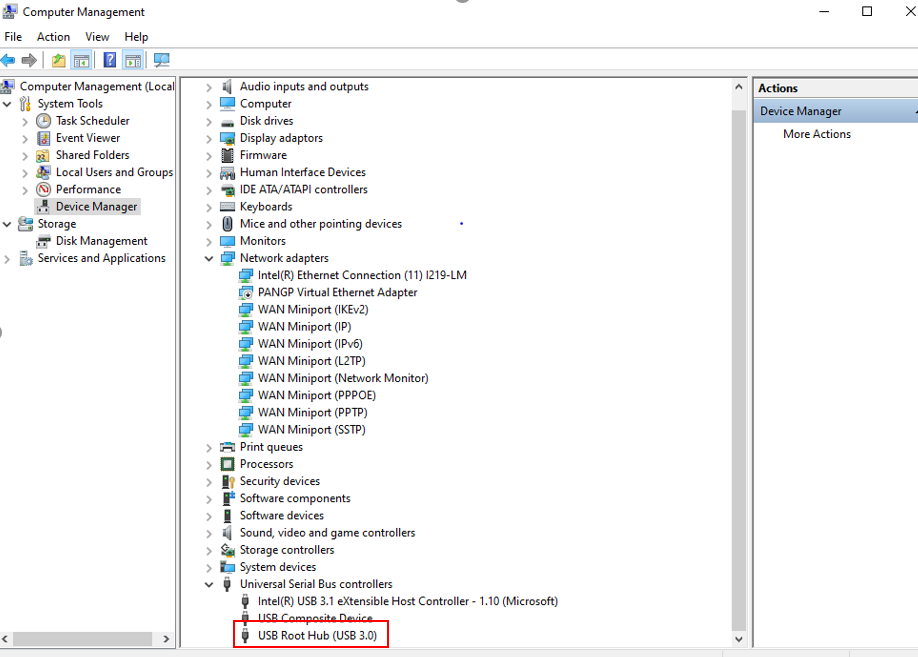Click the device list scroll up arrow
The height and width of the screenshot is (657, 918).
tap(739, 87)
